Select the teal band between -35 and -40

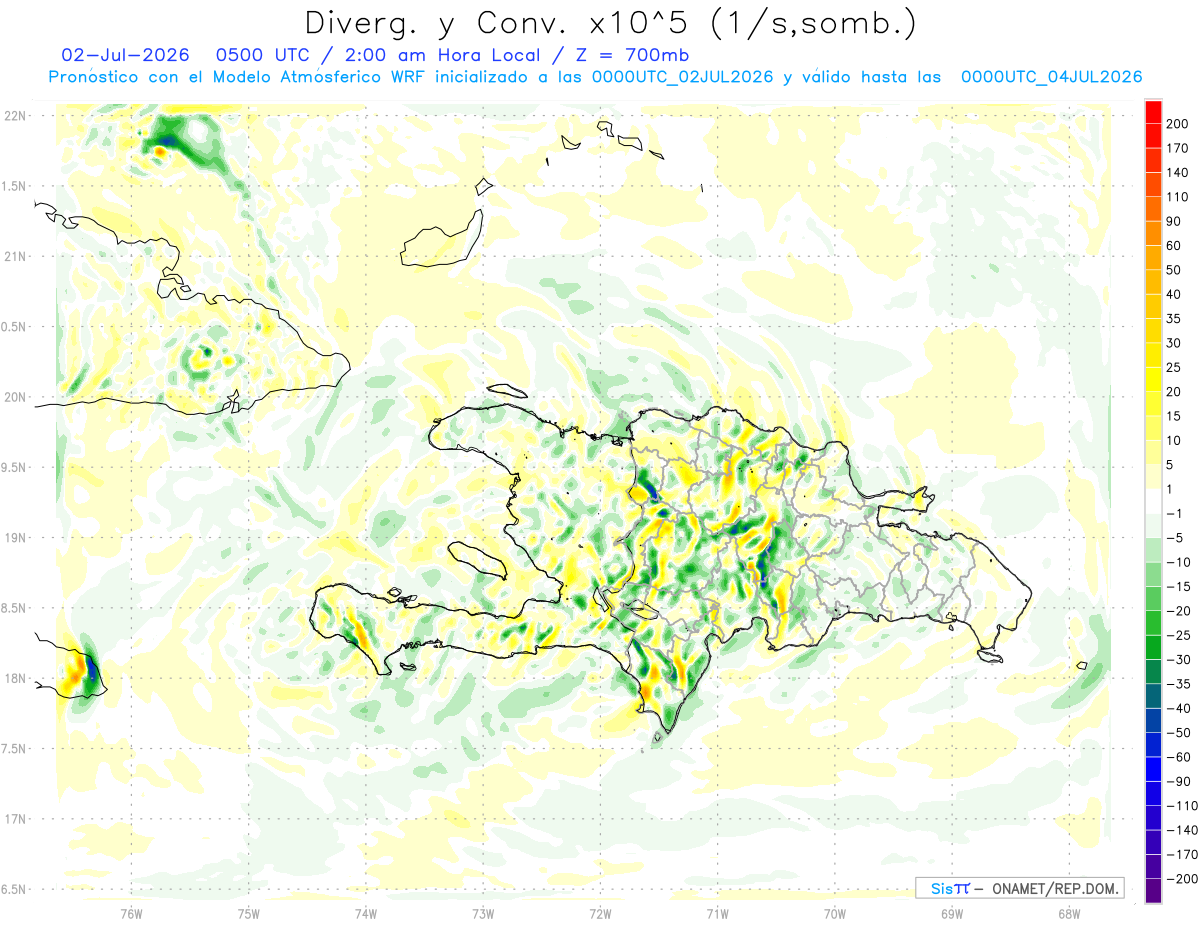pos(1154,696)
